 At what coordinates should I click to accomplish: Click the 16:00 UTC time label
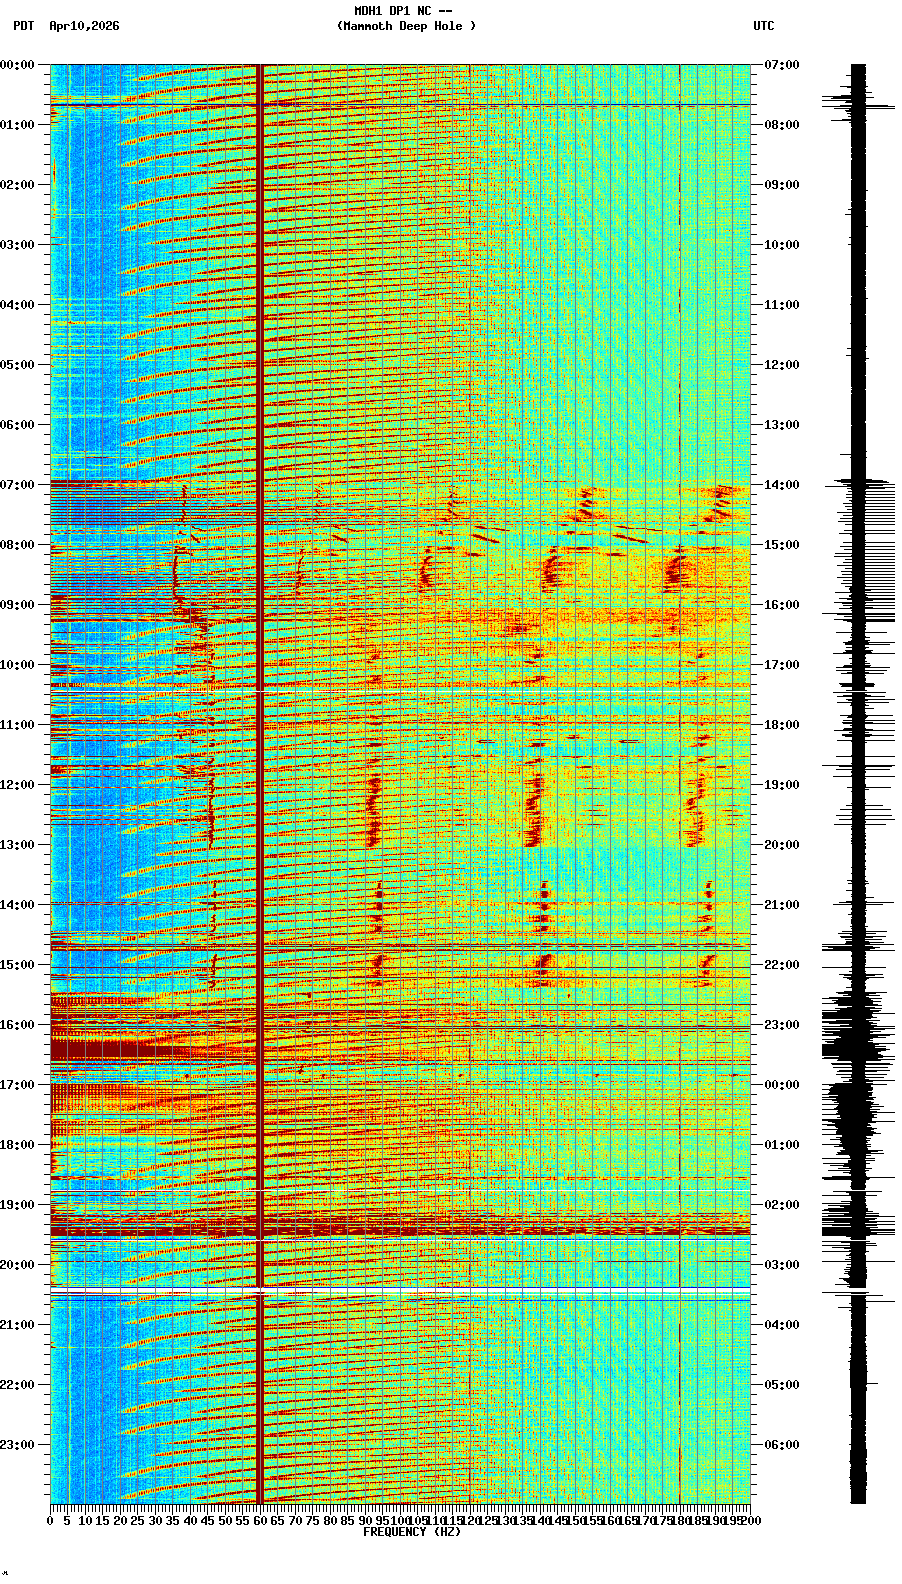point(782,605)
